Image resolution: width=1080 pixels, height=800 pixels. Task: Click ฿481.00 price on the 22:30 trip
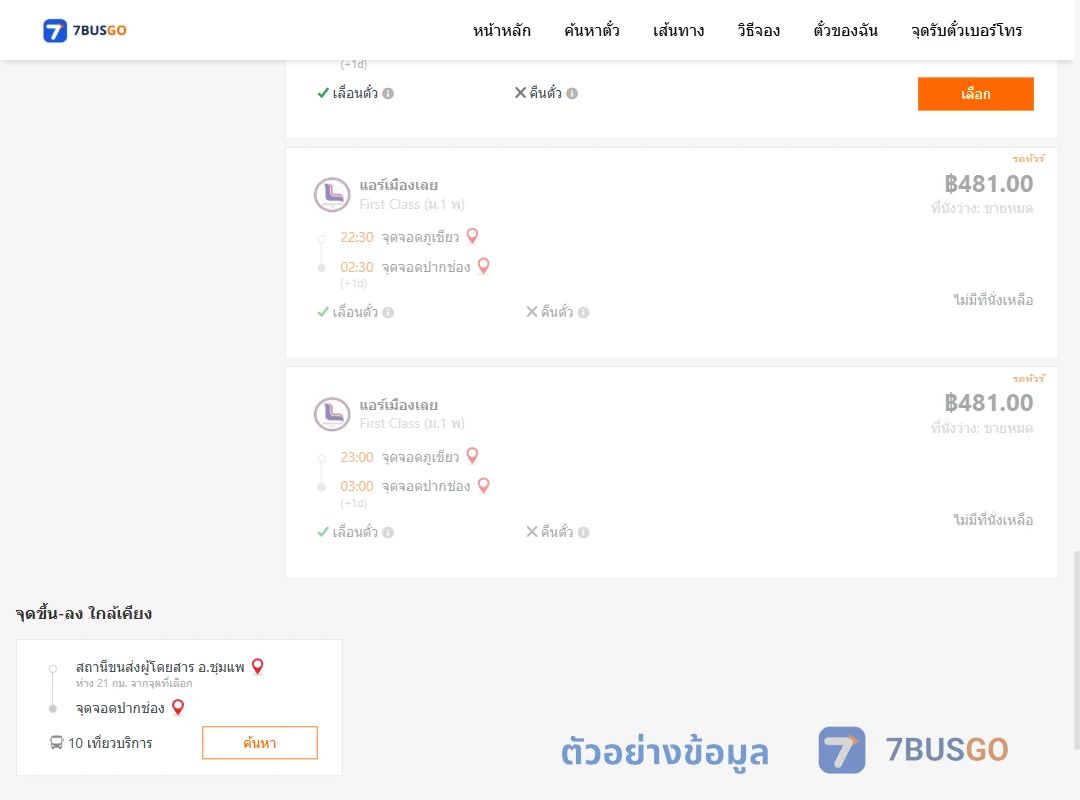(x=988, y=184)
